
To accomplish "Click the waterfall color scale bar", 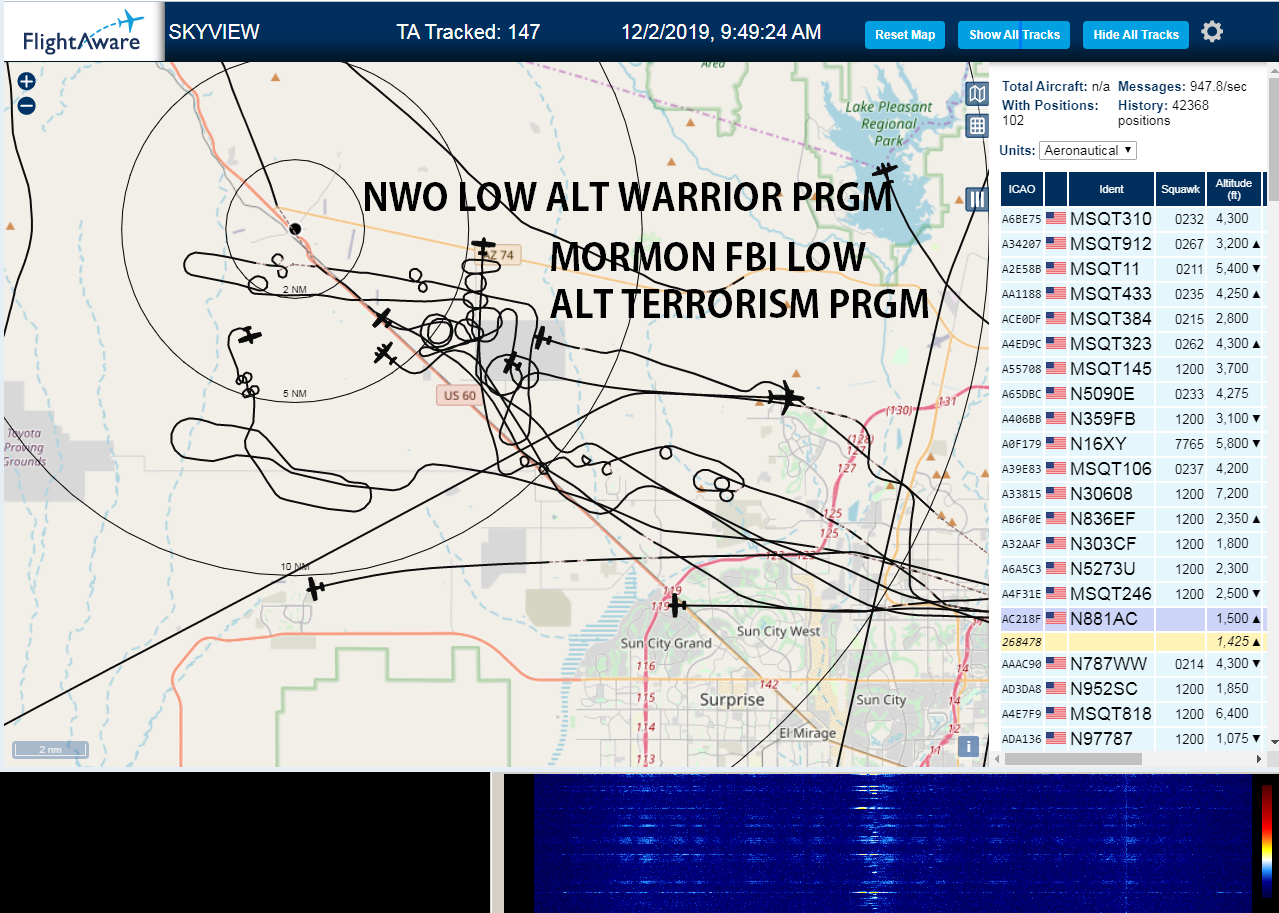I will coord(1266,839).
